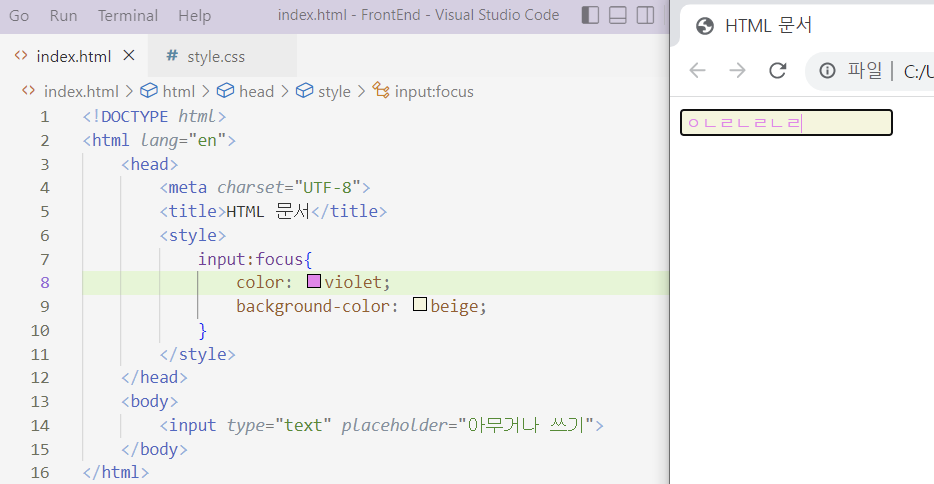
Task: Click the opening <body> tag
Action: (150, 401)
